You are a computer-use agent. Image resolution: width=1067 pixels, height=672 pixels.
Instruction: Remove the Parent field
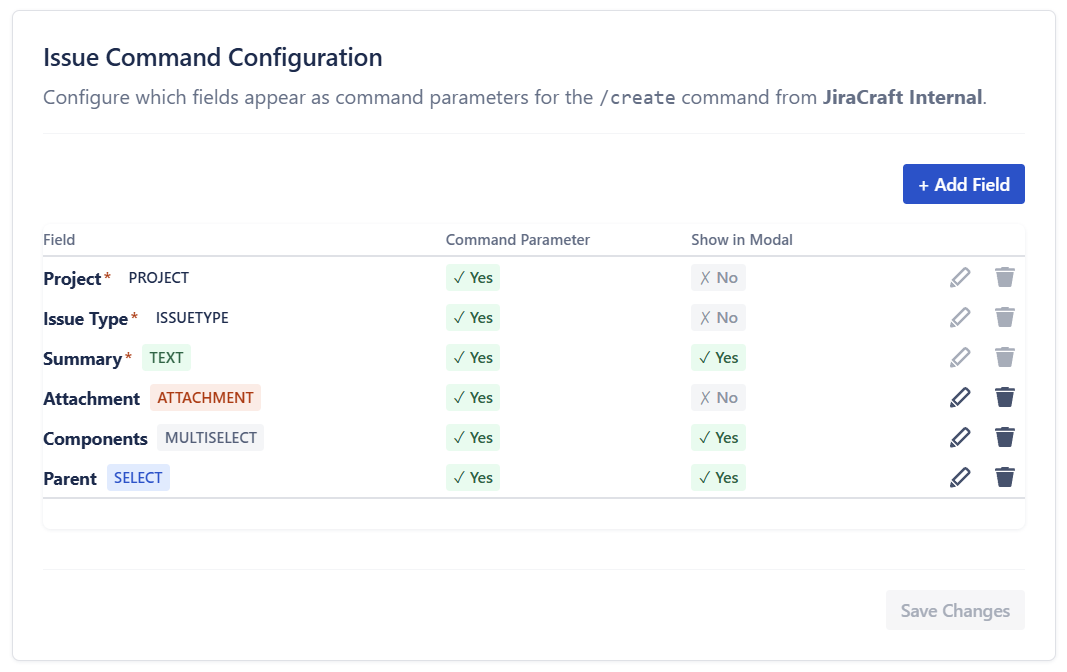pyautogui.click(x=1004, y=478)
